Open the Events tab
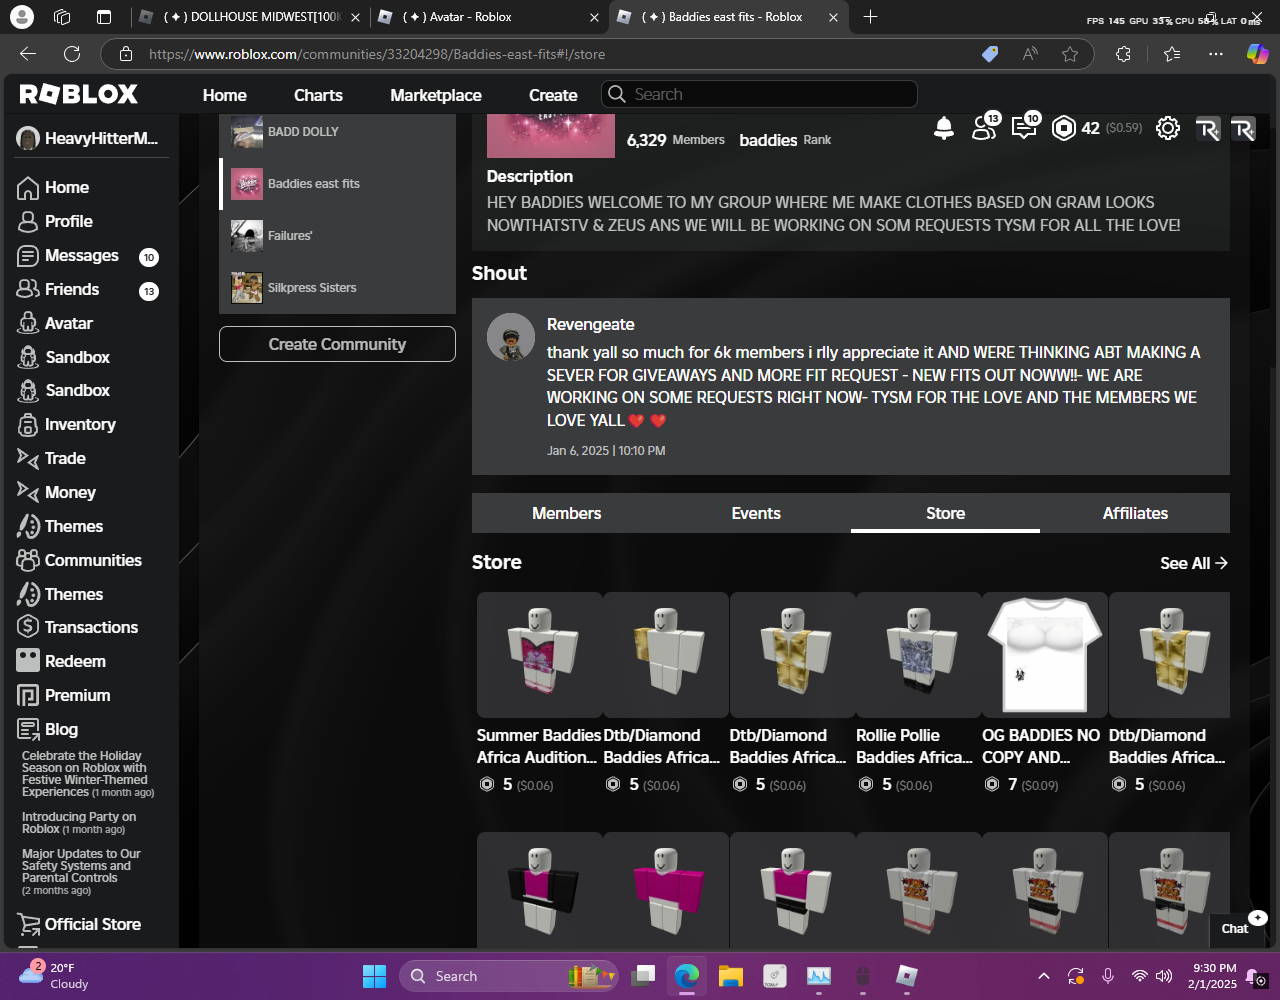This screenshot has height=1000, width=1280. click(756, 513)
